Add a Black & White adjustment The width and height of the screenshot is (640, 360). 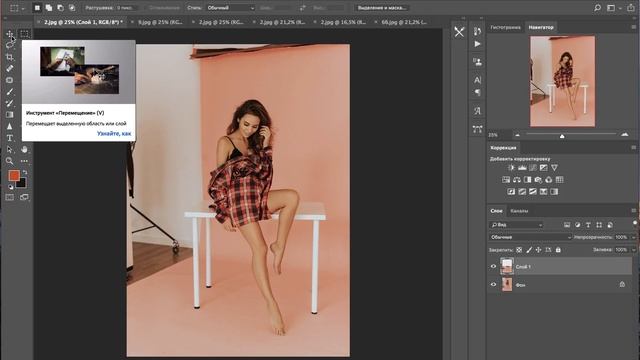point(527,180)
